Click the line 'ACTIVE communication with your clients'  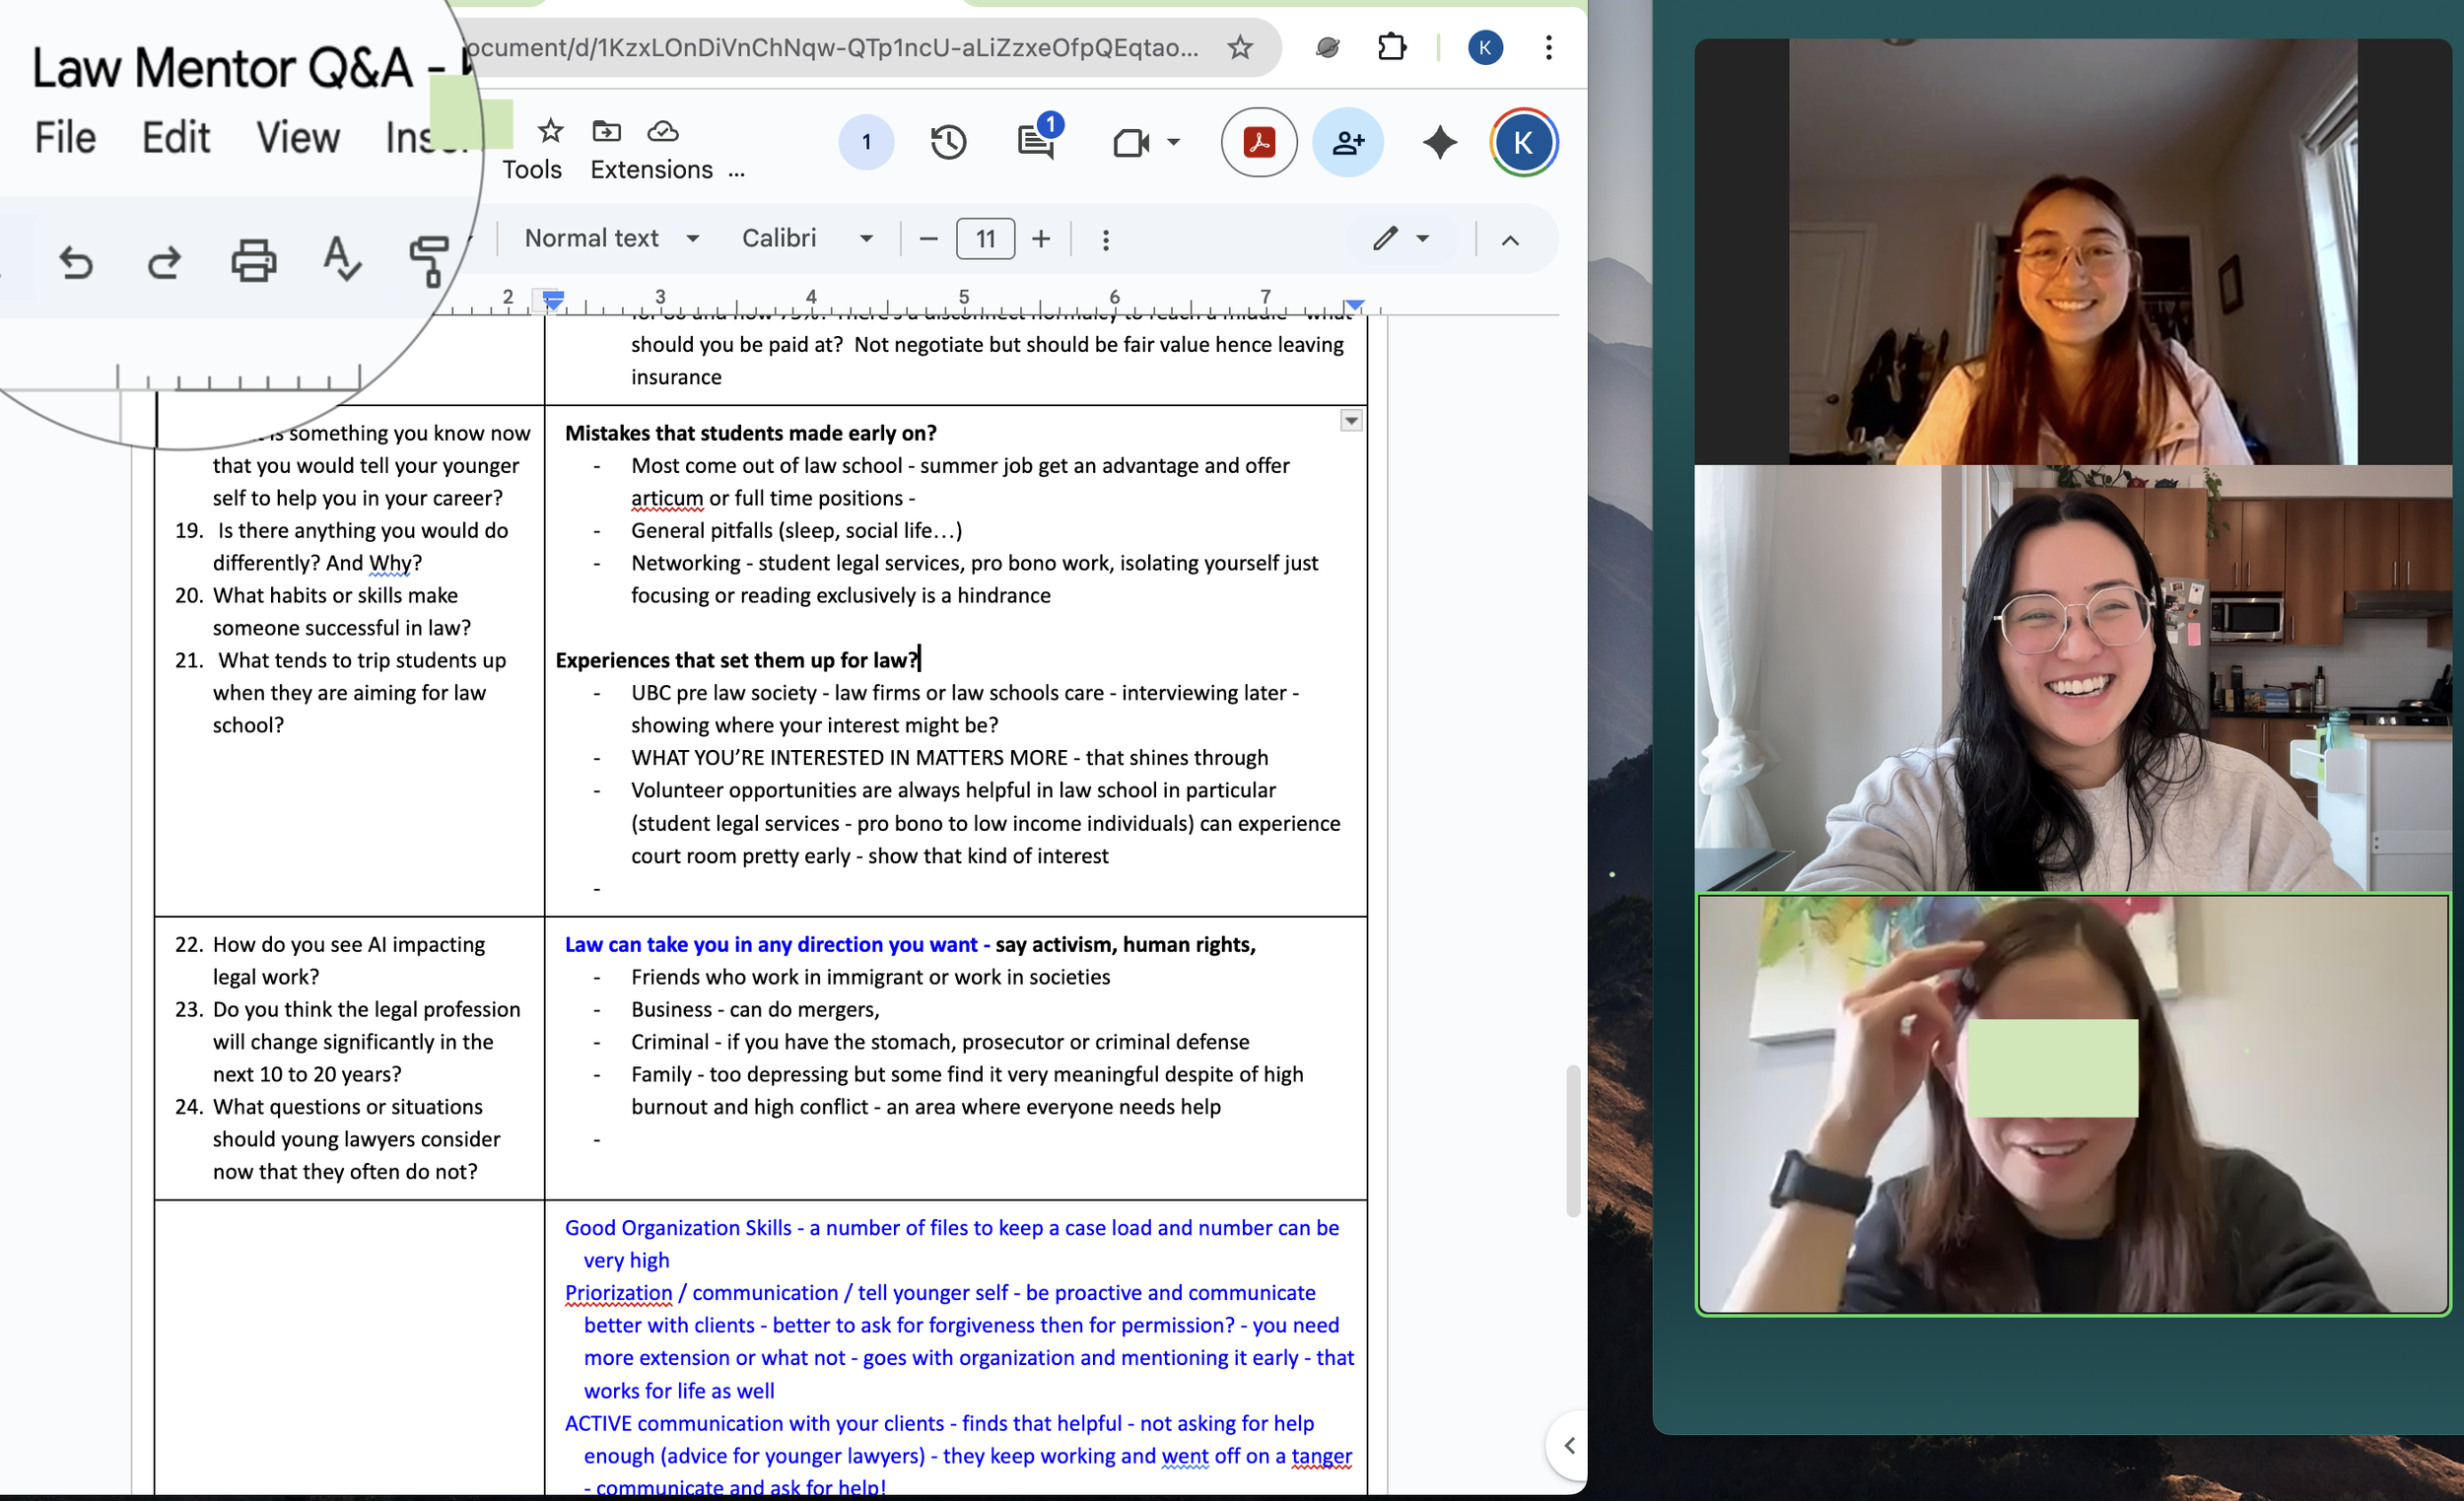click(754, 1423)
